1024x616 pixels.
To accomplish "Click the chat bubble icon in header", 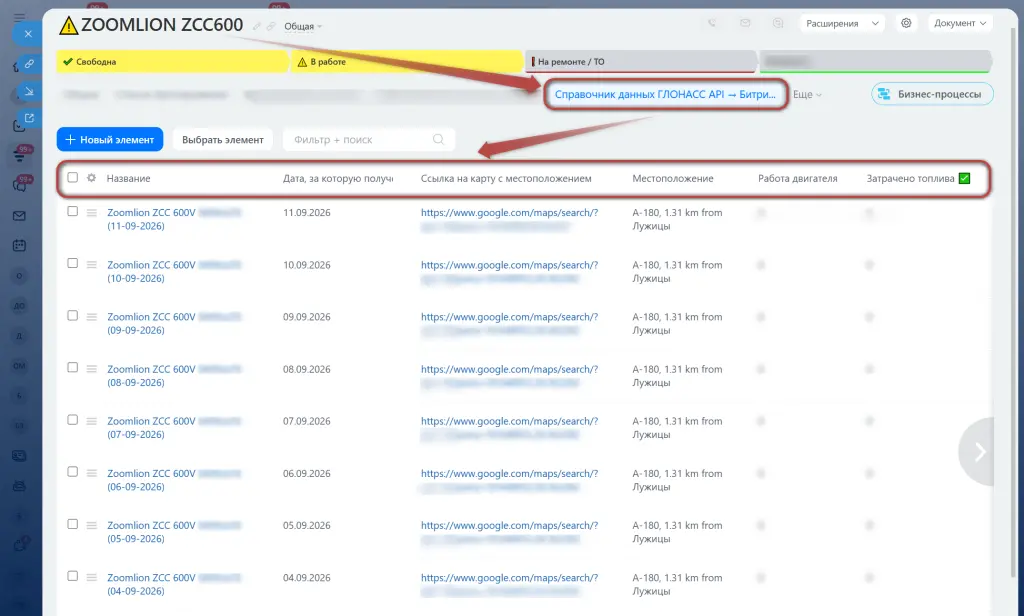I will click(778, 23).
